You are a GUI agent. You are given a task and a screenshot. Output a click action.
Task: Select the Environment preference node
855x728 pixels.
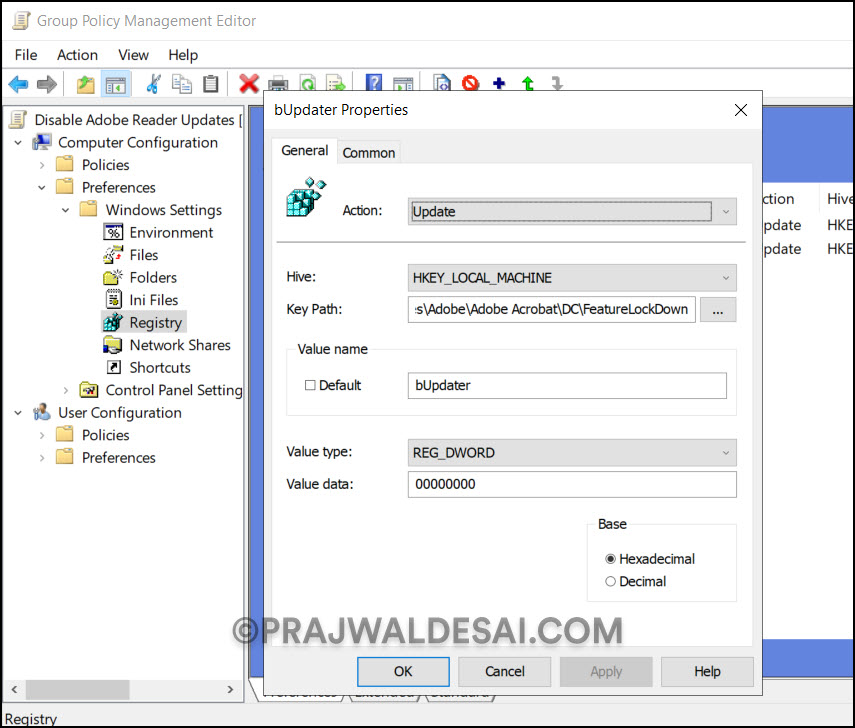[x=158, y=233]
